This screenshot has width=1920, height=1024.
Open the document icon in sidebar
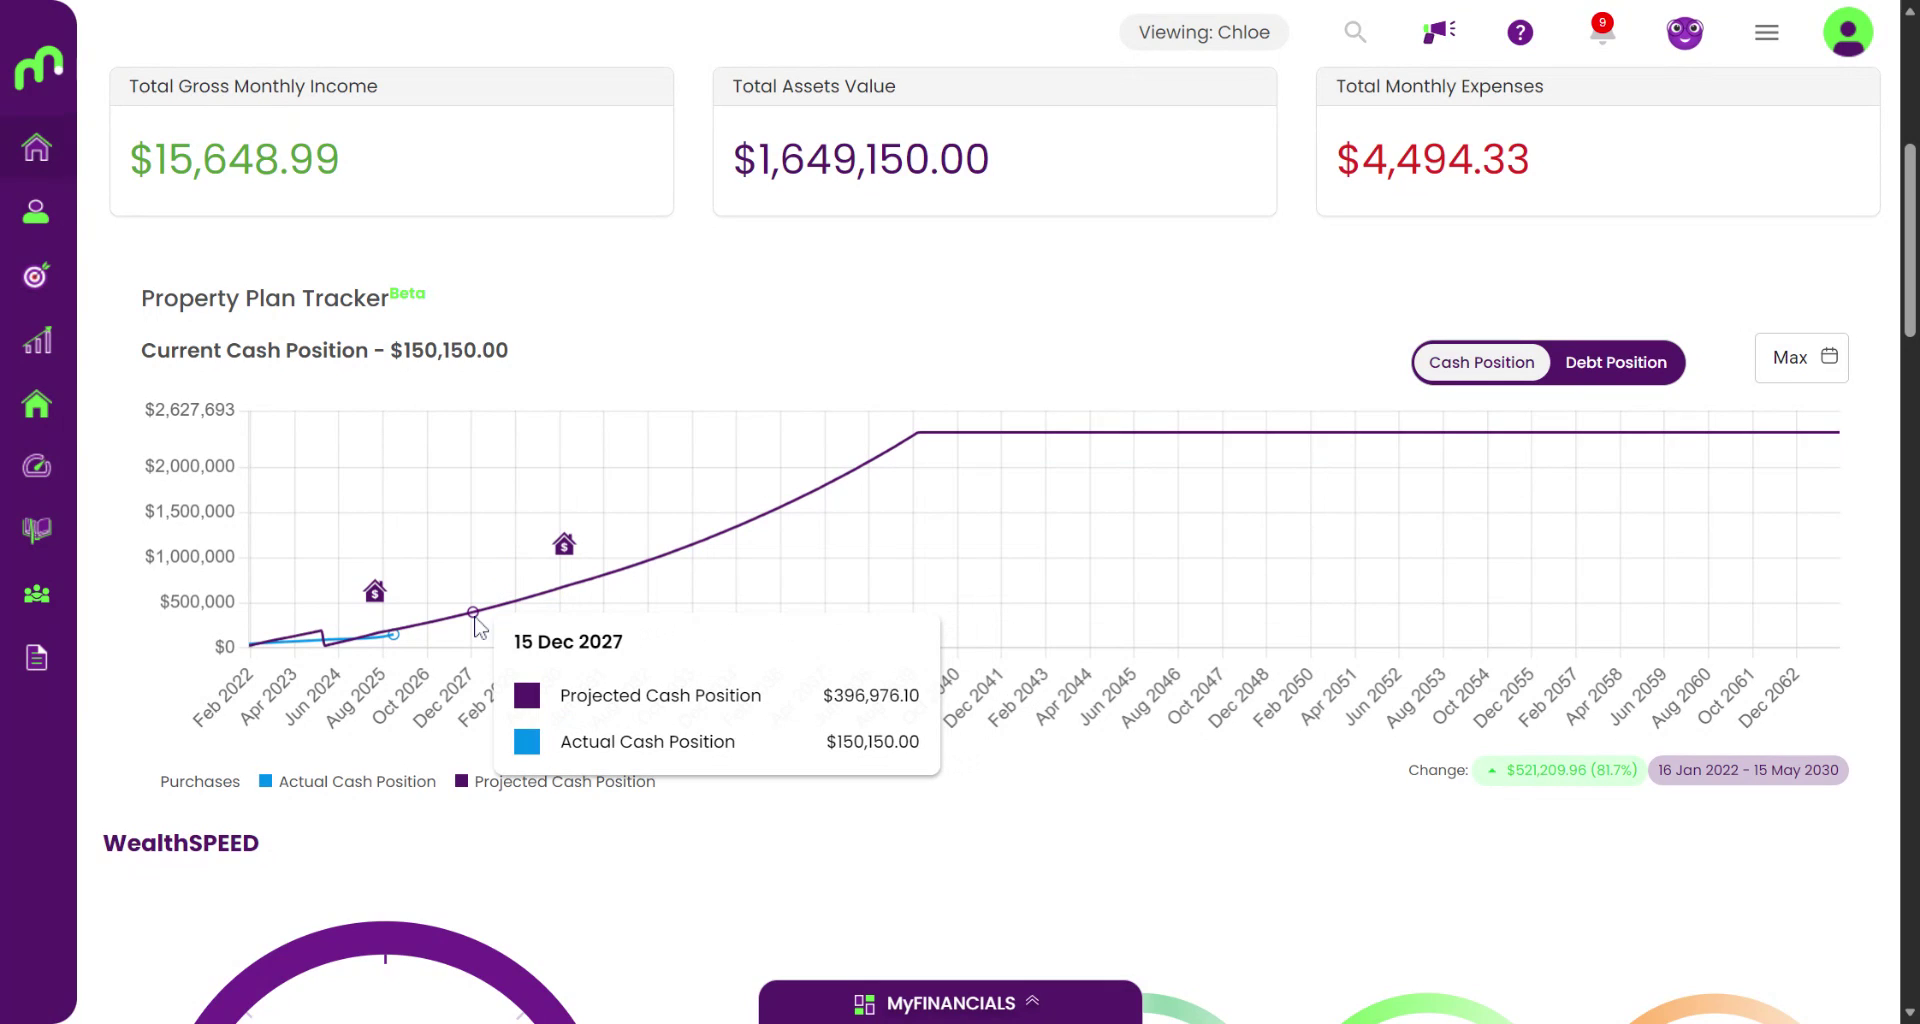pos(37,658)
